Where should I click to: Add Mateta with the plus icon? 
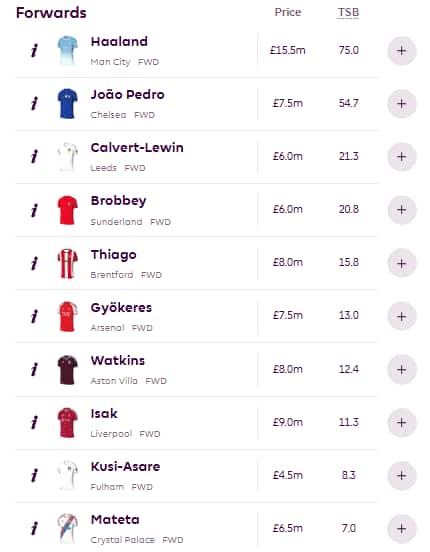[x=402, y=528]
